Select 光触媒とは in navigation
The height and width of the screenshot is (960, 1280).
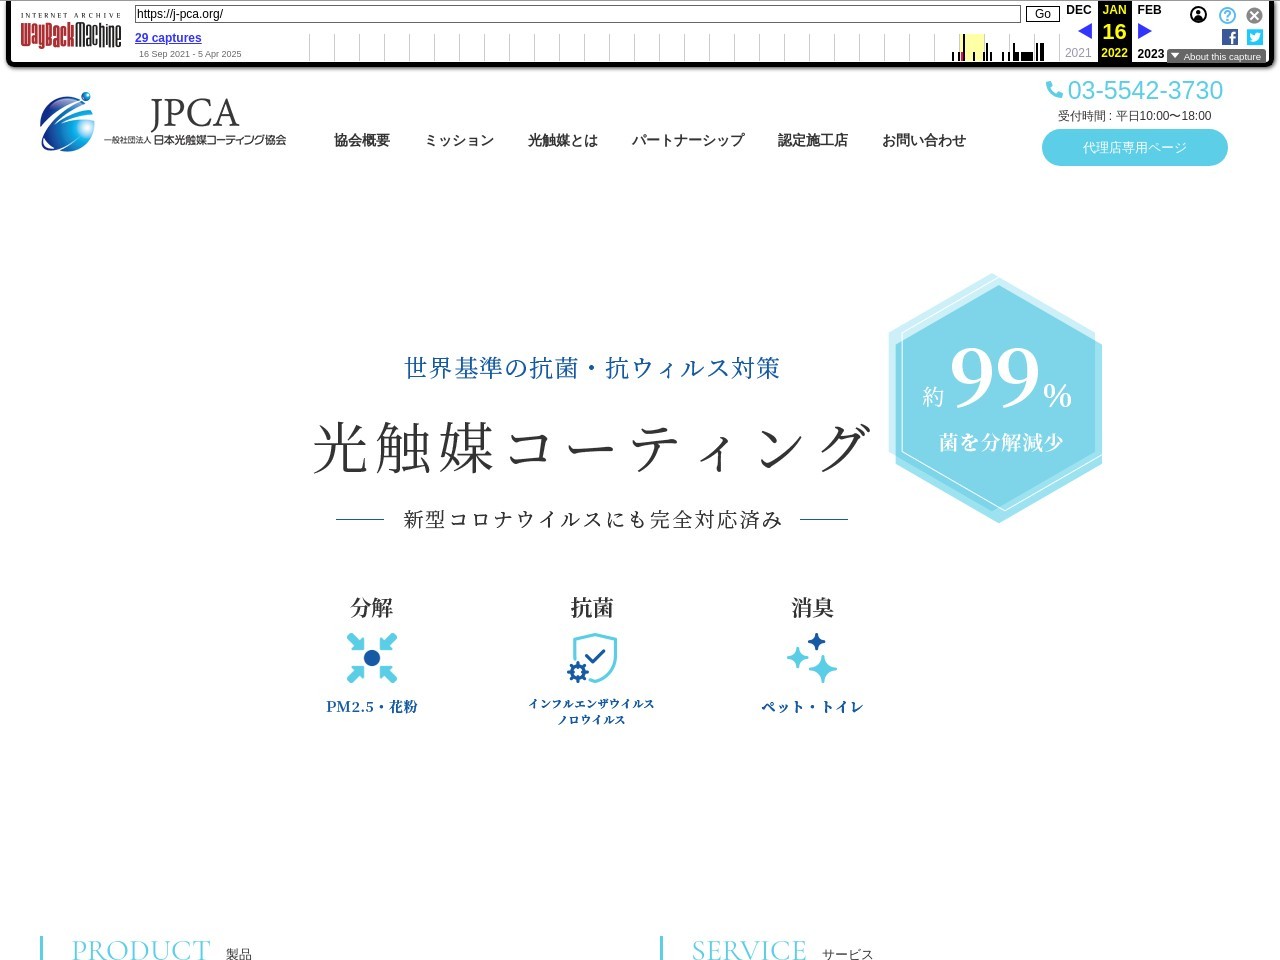click(563, 141)
